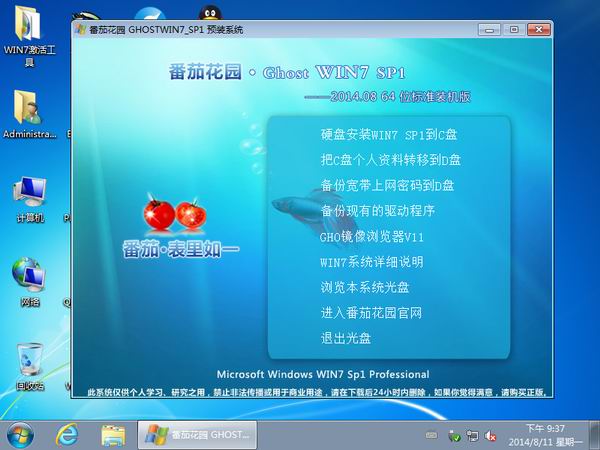Click the tomato logo image
Viewport: 600px width, 450px height.
click(174, 214)
